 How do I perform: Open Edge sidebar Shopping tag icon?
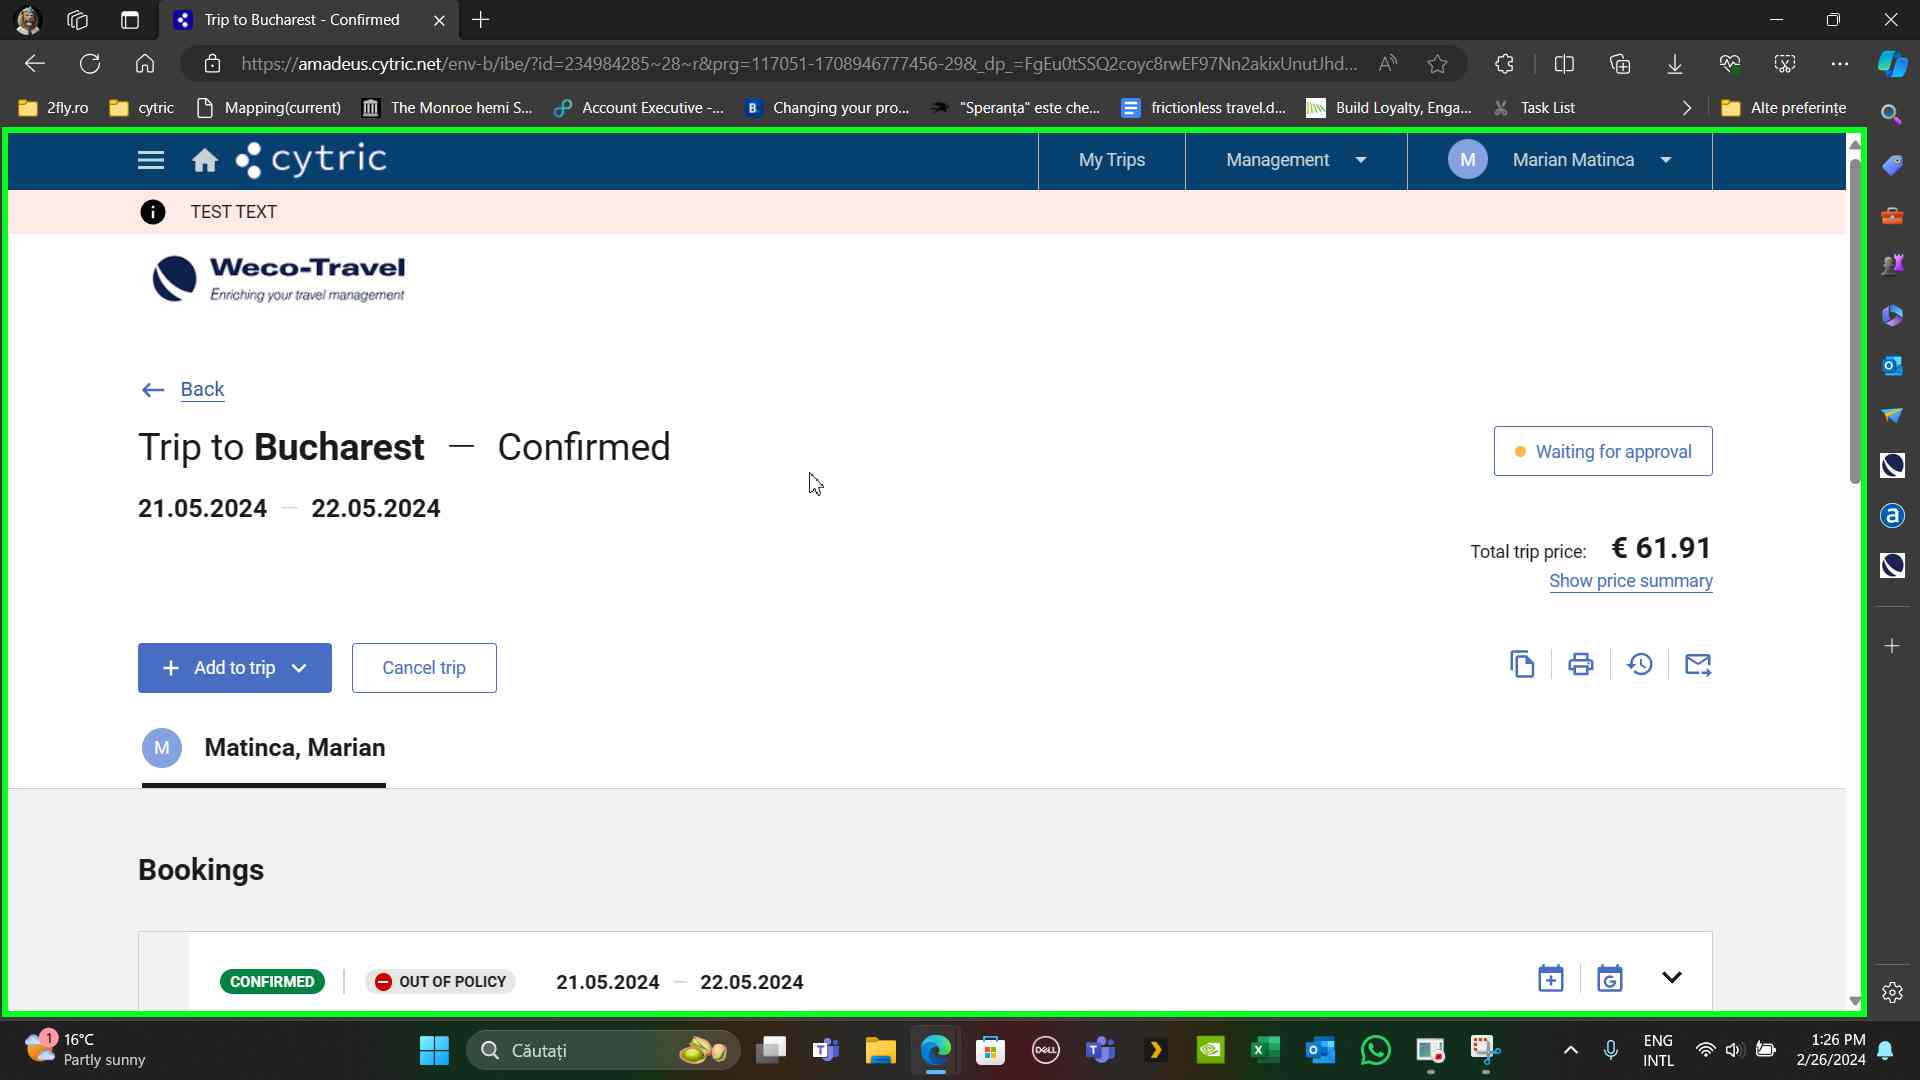[x=1892, y=165]
